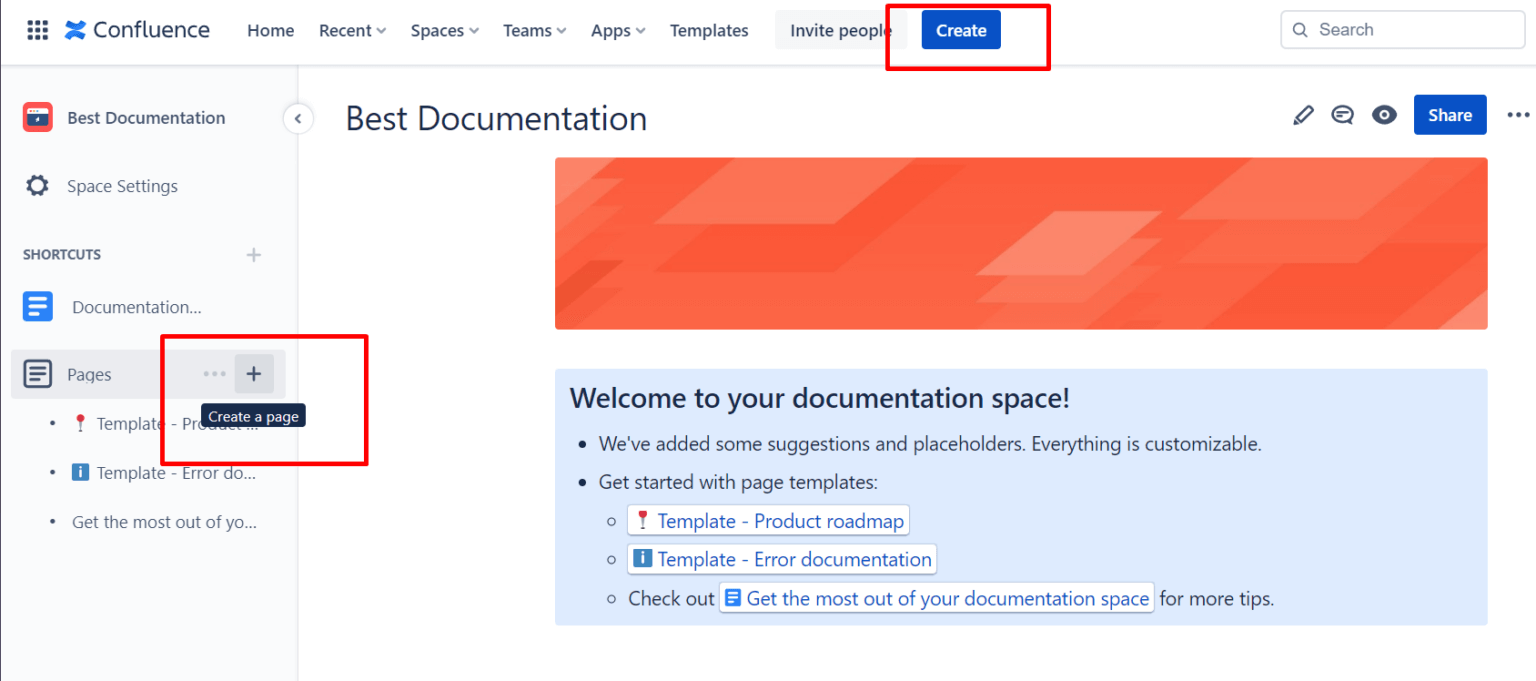Open more actions with the ellipsis icon

(1518, 114)
